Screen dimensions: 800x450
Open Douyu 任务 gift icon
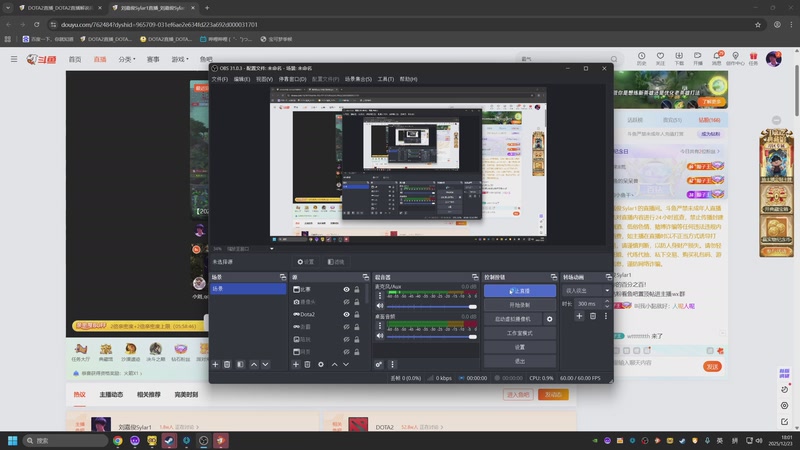click(x=754, y=58)
